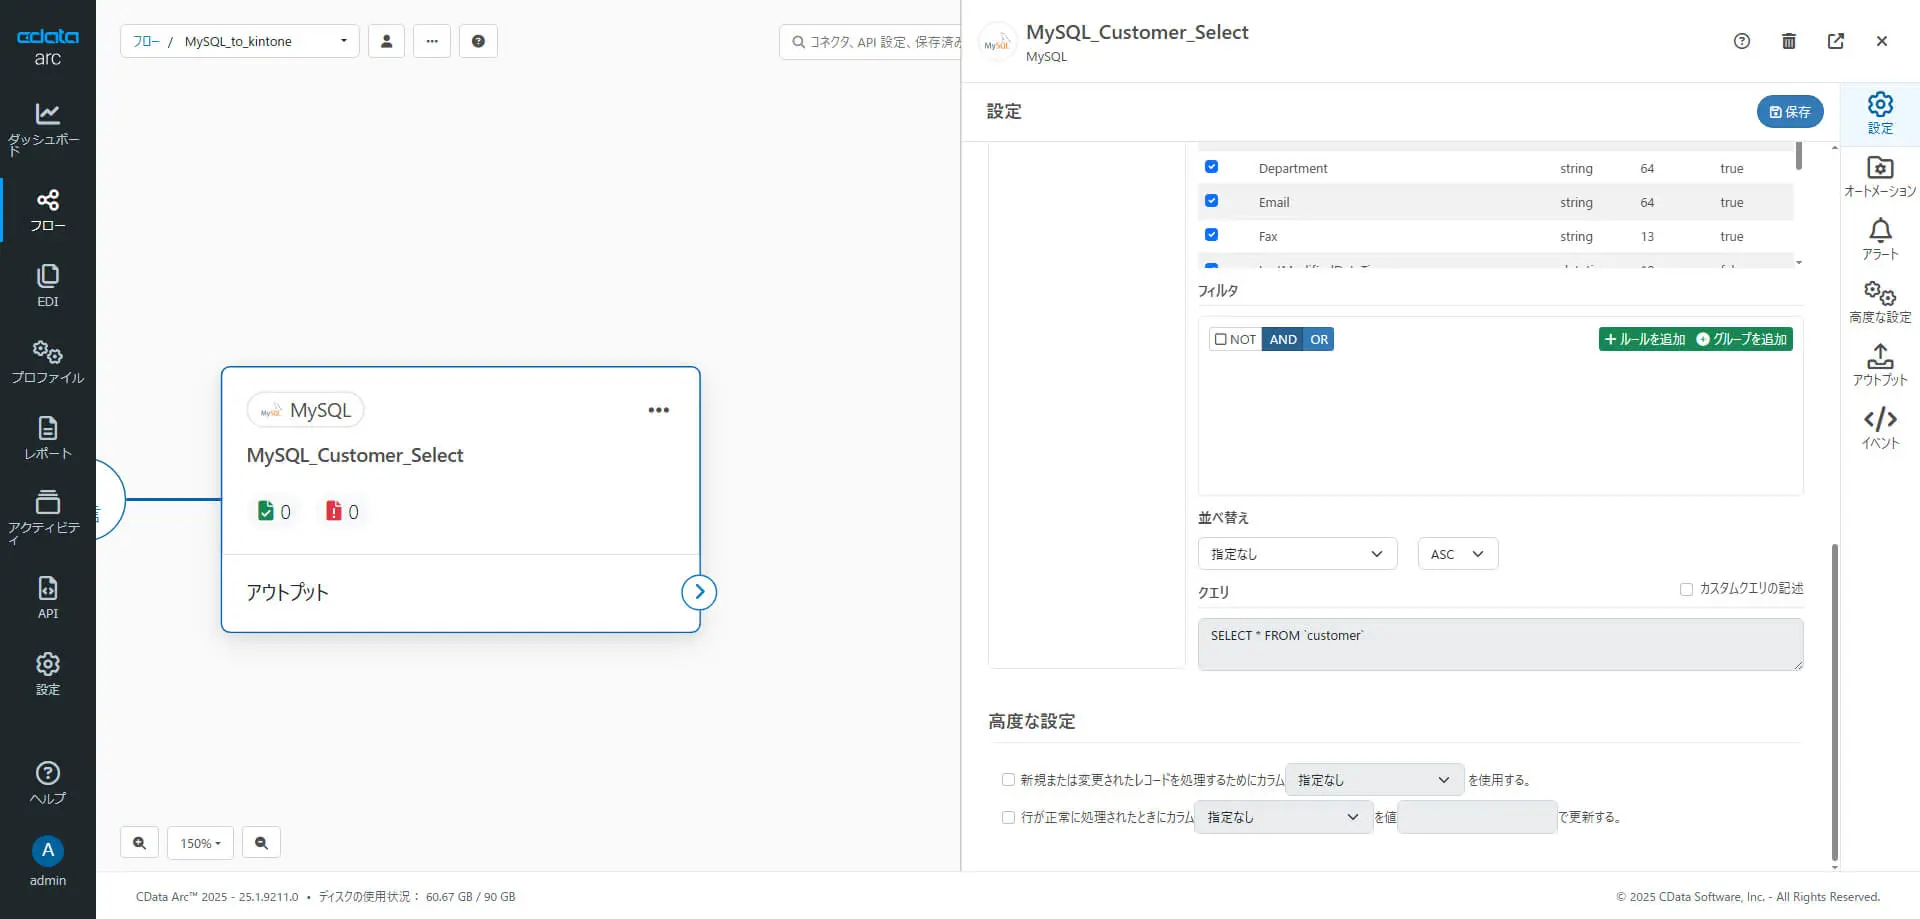Open the ASC sort order dropdown
The width and height of the screenshot is (1920, 919).
click(x=1458, y=554)
